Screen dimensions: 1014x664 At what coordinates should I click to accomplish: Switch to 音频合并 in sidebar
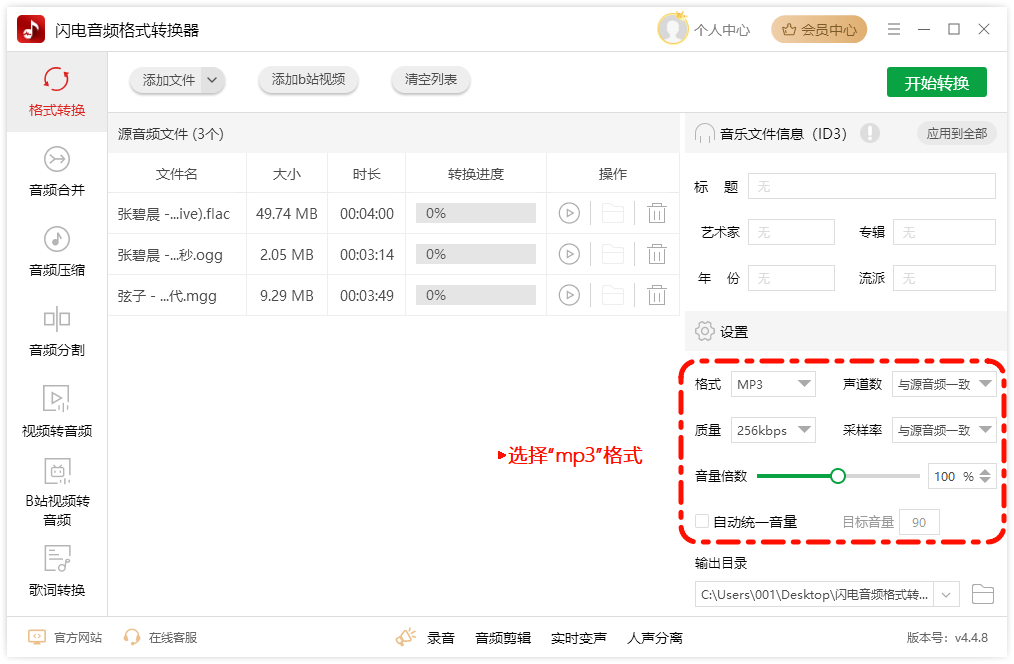pyautogui.click(x=57, y=172)
